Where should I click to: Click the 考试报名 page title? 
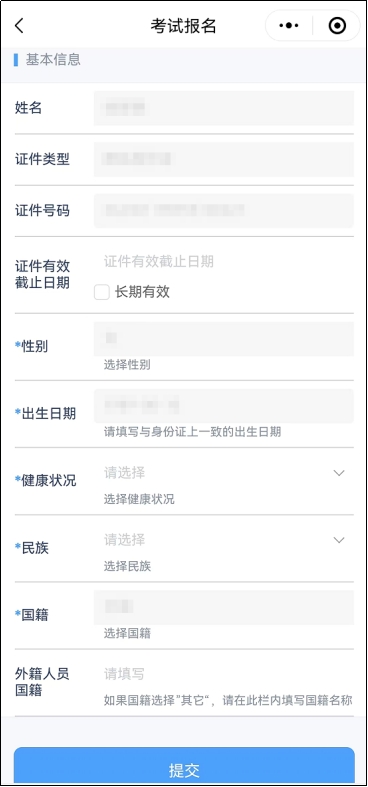(183, 26)
